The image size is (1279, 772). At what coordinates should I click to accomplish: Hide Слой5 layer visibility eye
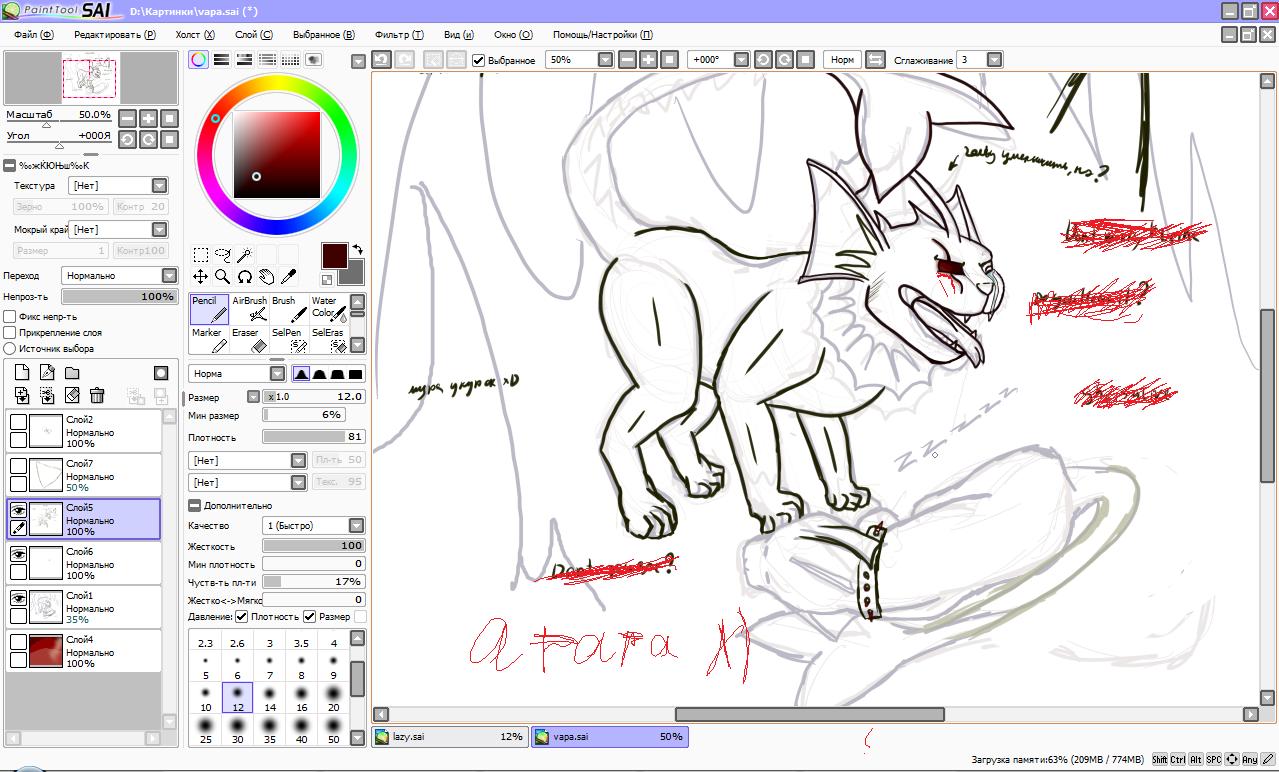(x=18, y=509)
